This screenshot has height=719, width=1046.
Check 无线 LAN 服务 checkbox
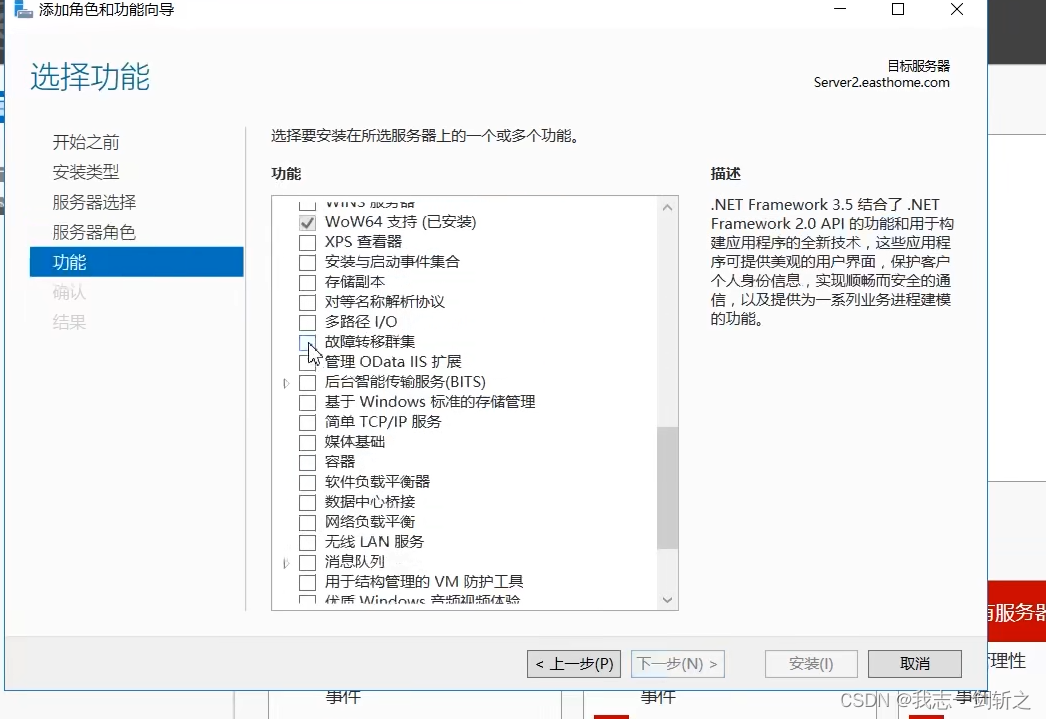308,542
